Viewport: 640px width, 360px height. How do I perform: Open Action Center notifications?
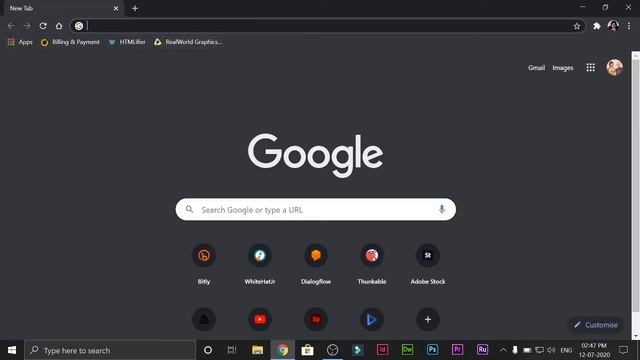tap(623, 350)
